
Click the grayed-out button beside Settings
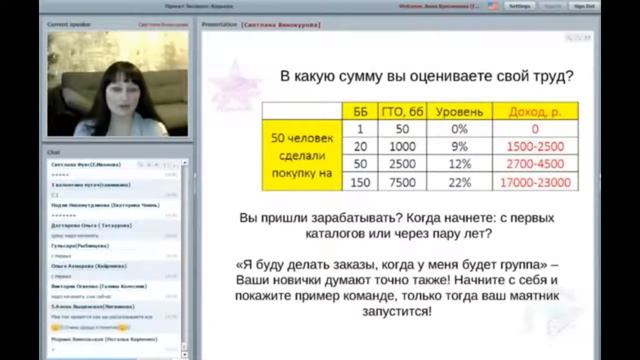tap(552, 6)
